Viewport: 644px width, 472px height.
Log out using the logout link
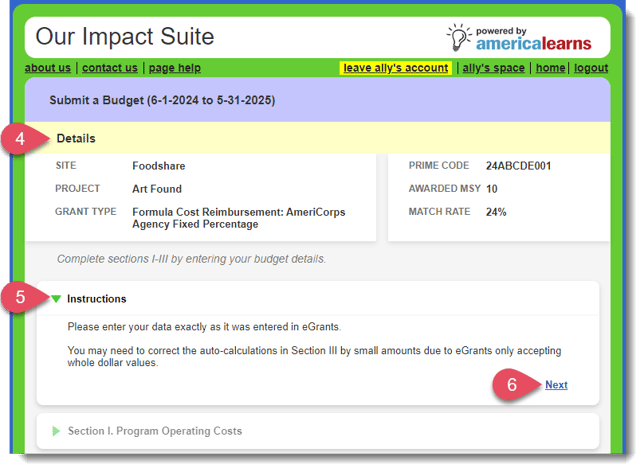point(591,68)
